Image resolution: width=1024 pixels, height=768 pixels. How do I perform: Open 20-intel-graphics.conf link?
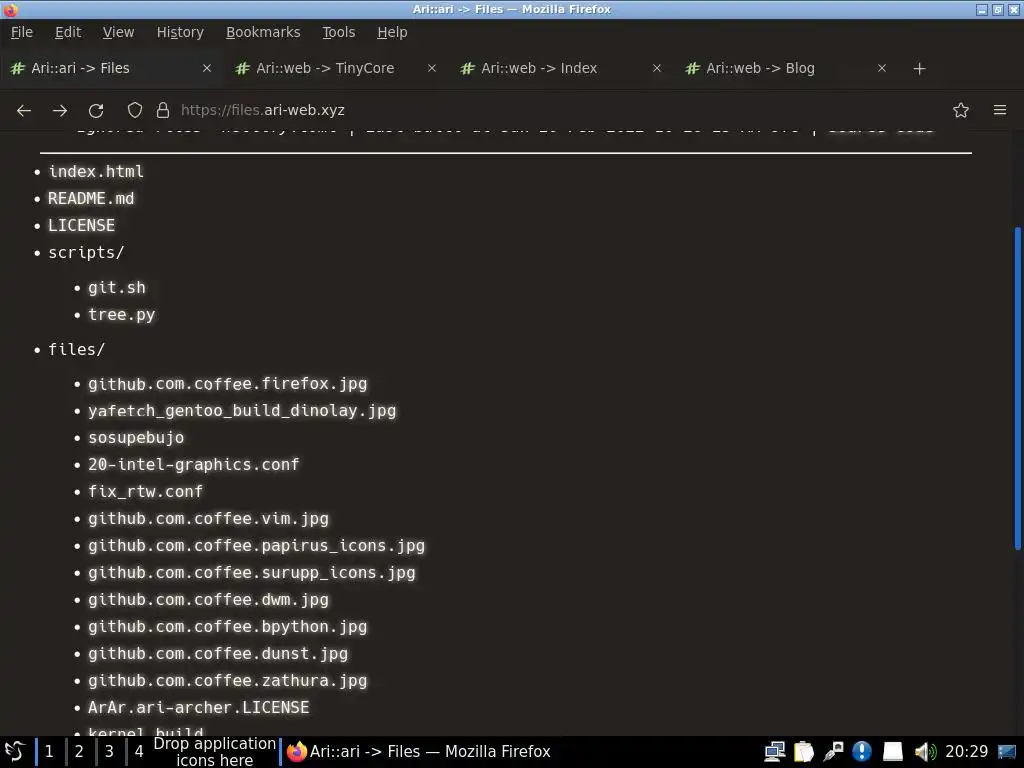[x=194, y=464]
